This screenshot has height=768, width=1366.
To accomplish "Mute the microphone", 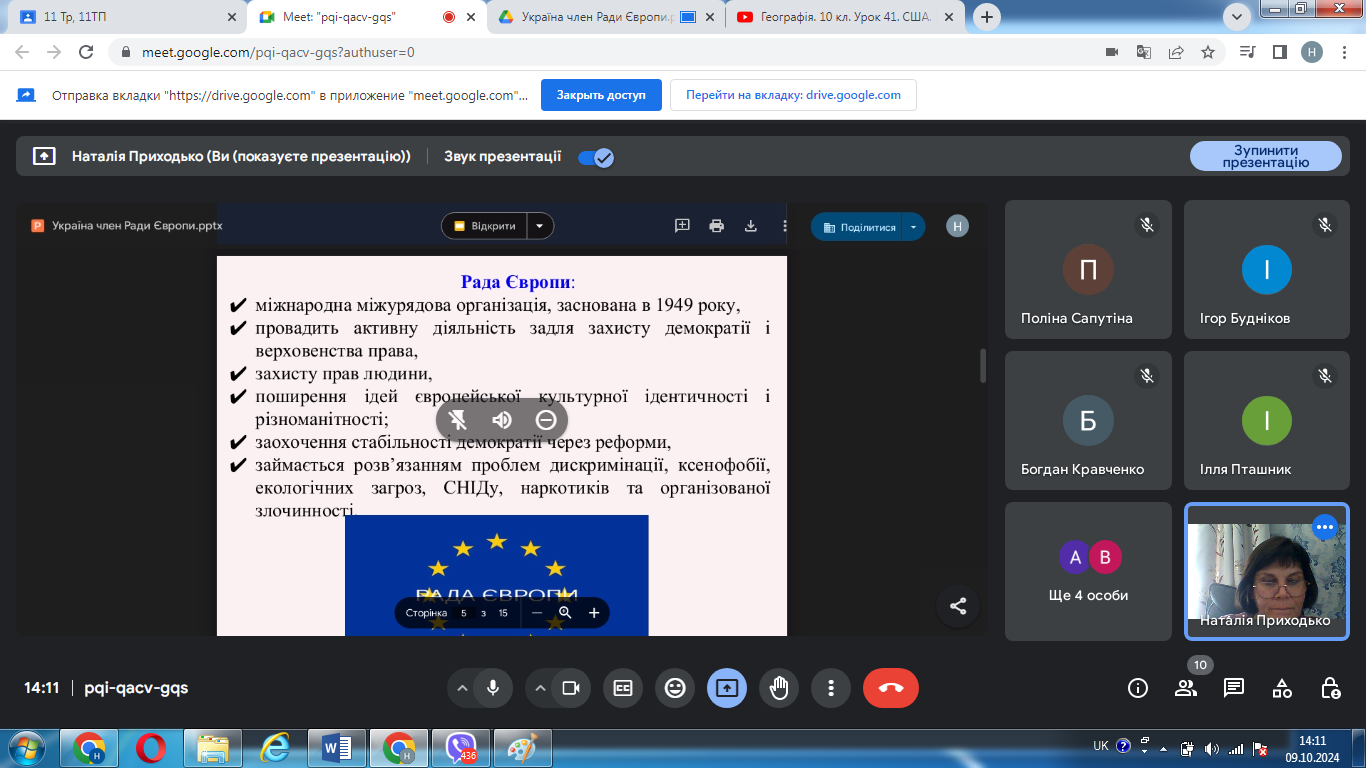I will [x=492, y=688].
